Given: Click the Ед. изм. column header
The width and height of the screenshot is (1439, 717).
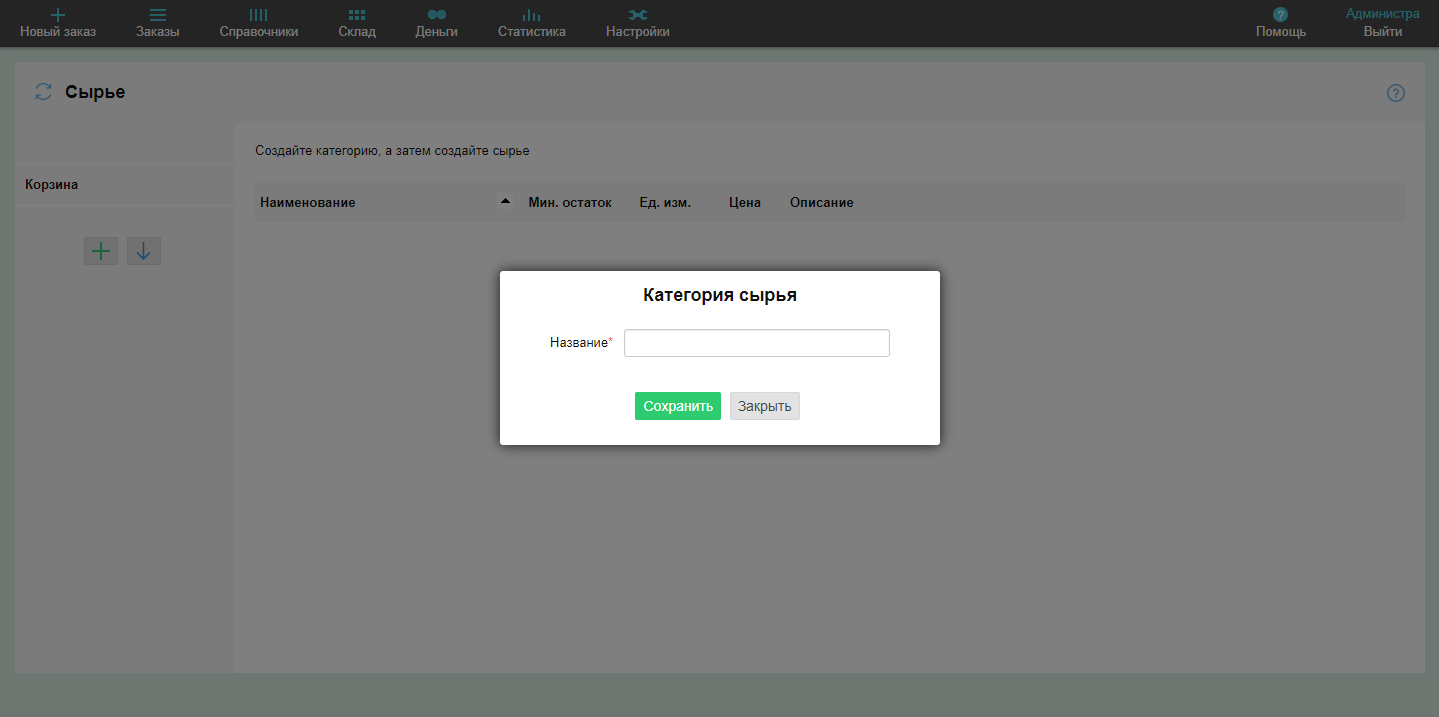Looking at the screenshot, I should (x=665, y=202).
